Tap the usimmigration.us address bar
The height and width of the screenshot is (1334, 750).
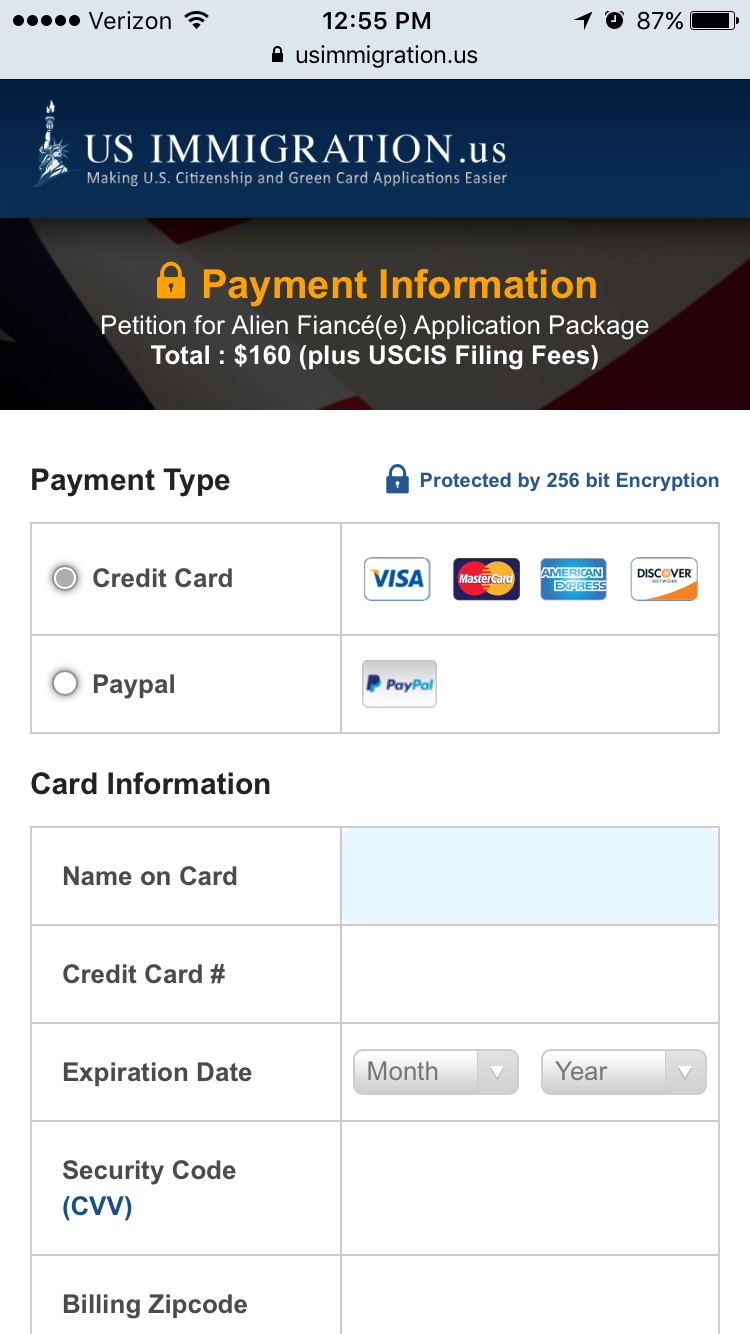click(375, 55)
